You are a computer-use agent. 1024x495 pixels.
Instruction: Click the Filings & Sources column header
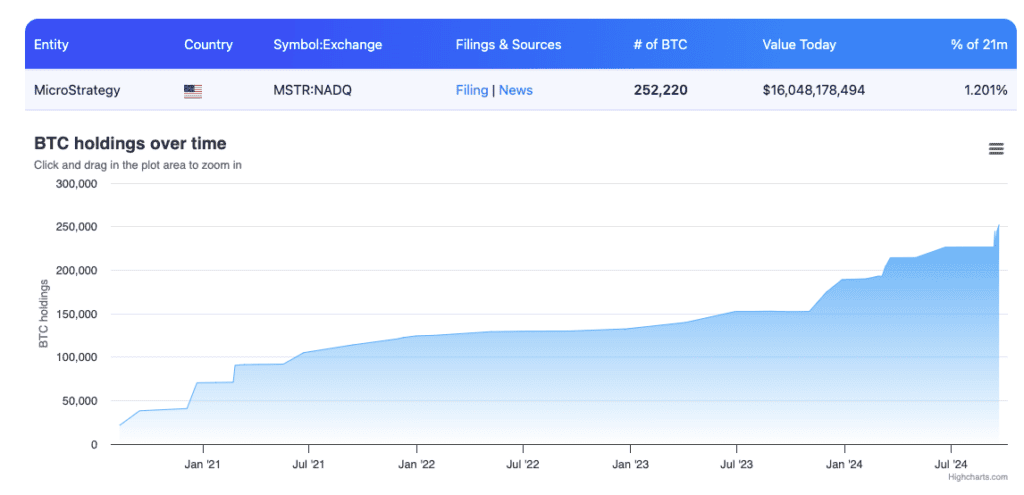[509, 45]
